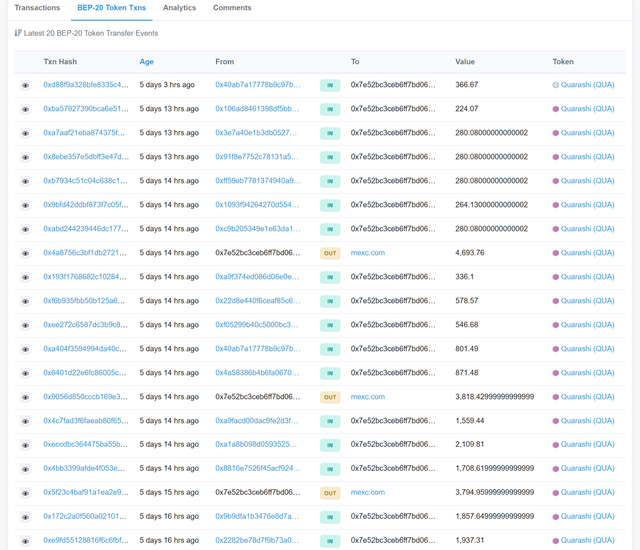Click the sort icon beside Latest 20 BEP-20 events
The image size is (640, 550).
point(18,33)
